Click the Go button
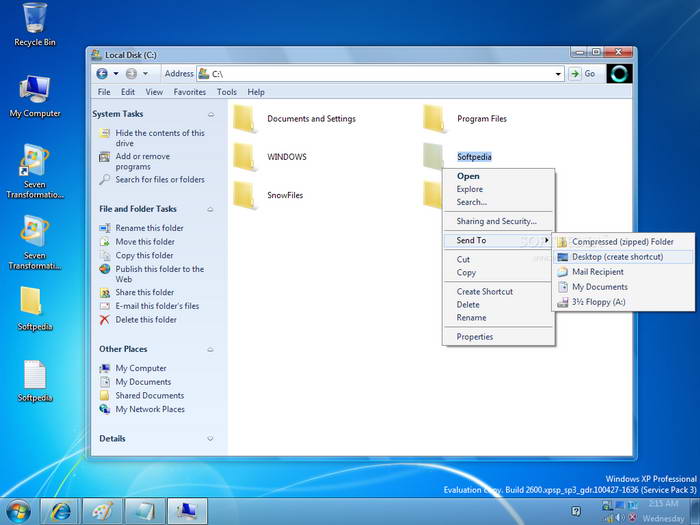 [x=583, y=74]
